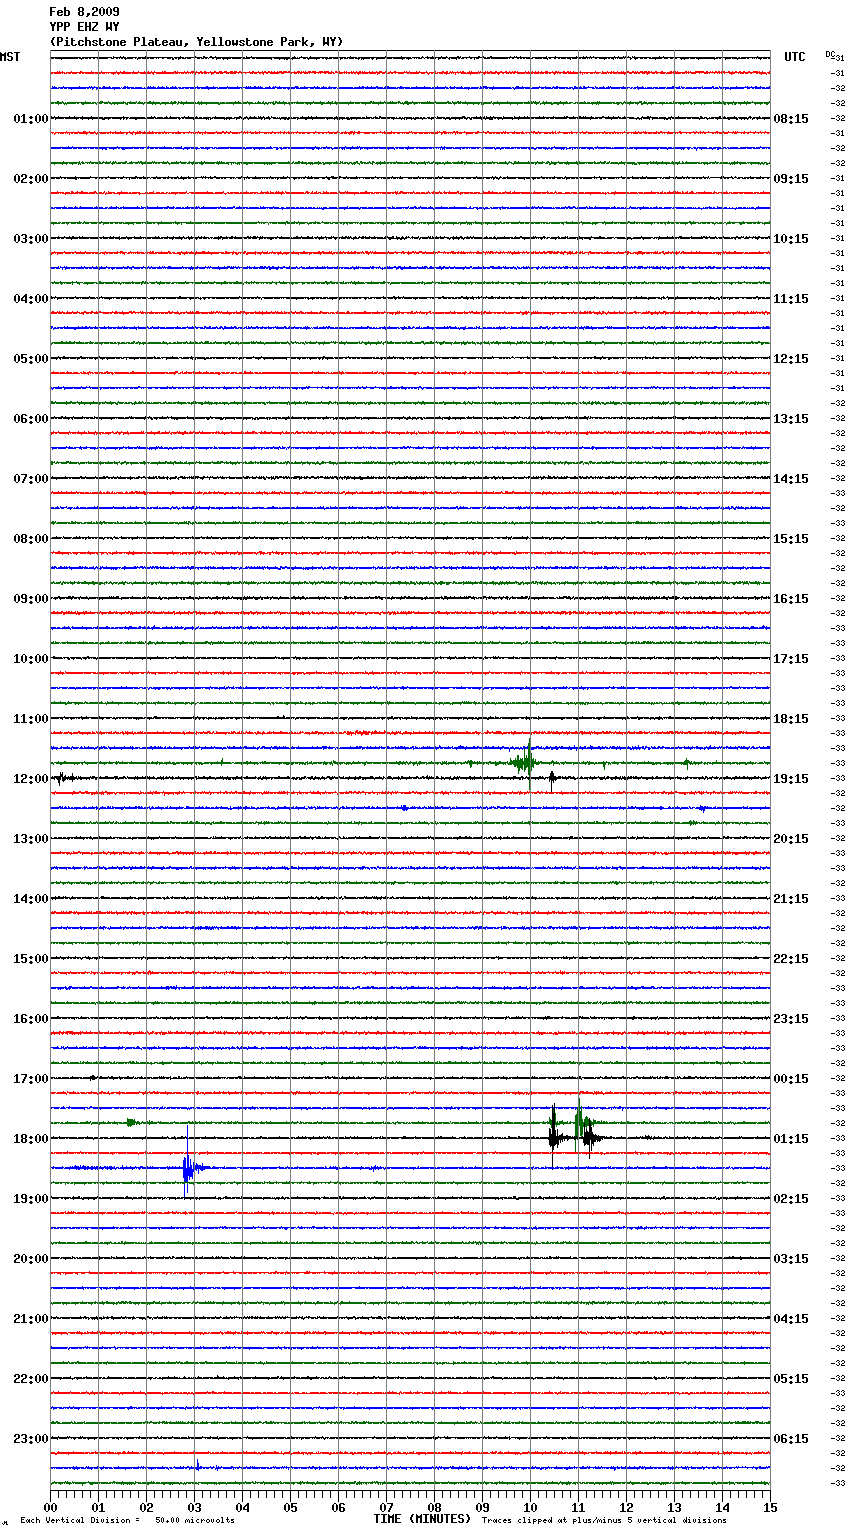
Task: Click the 18:00 MST hour label
Action: coord(31,1139)
